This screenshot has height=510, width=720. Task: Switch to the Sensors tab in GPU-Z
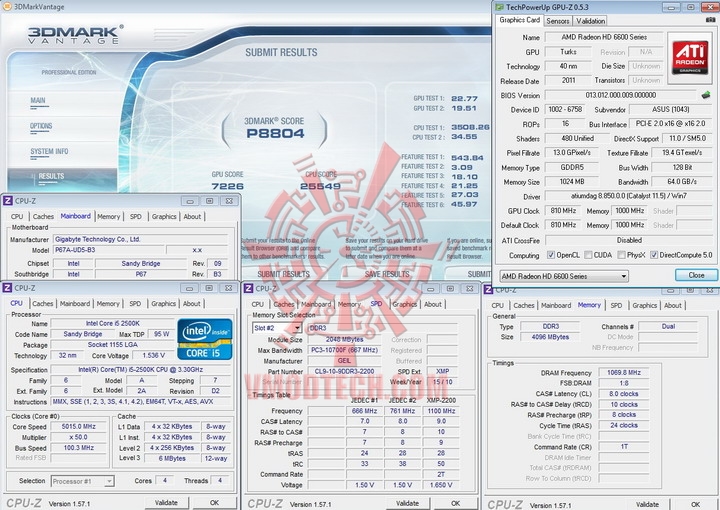(x=558, y=21)
